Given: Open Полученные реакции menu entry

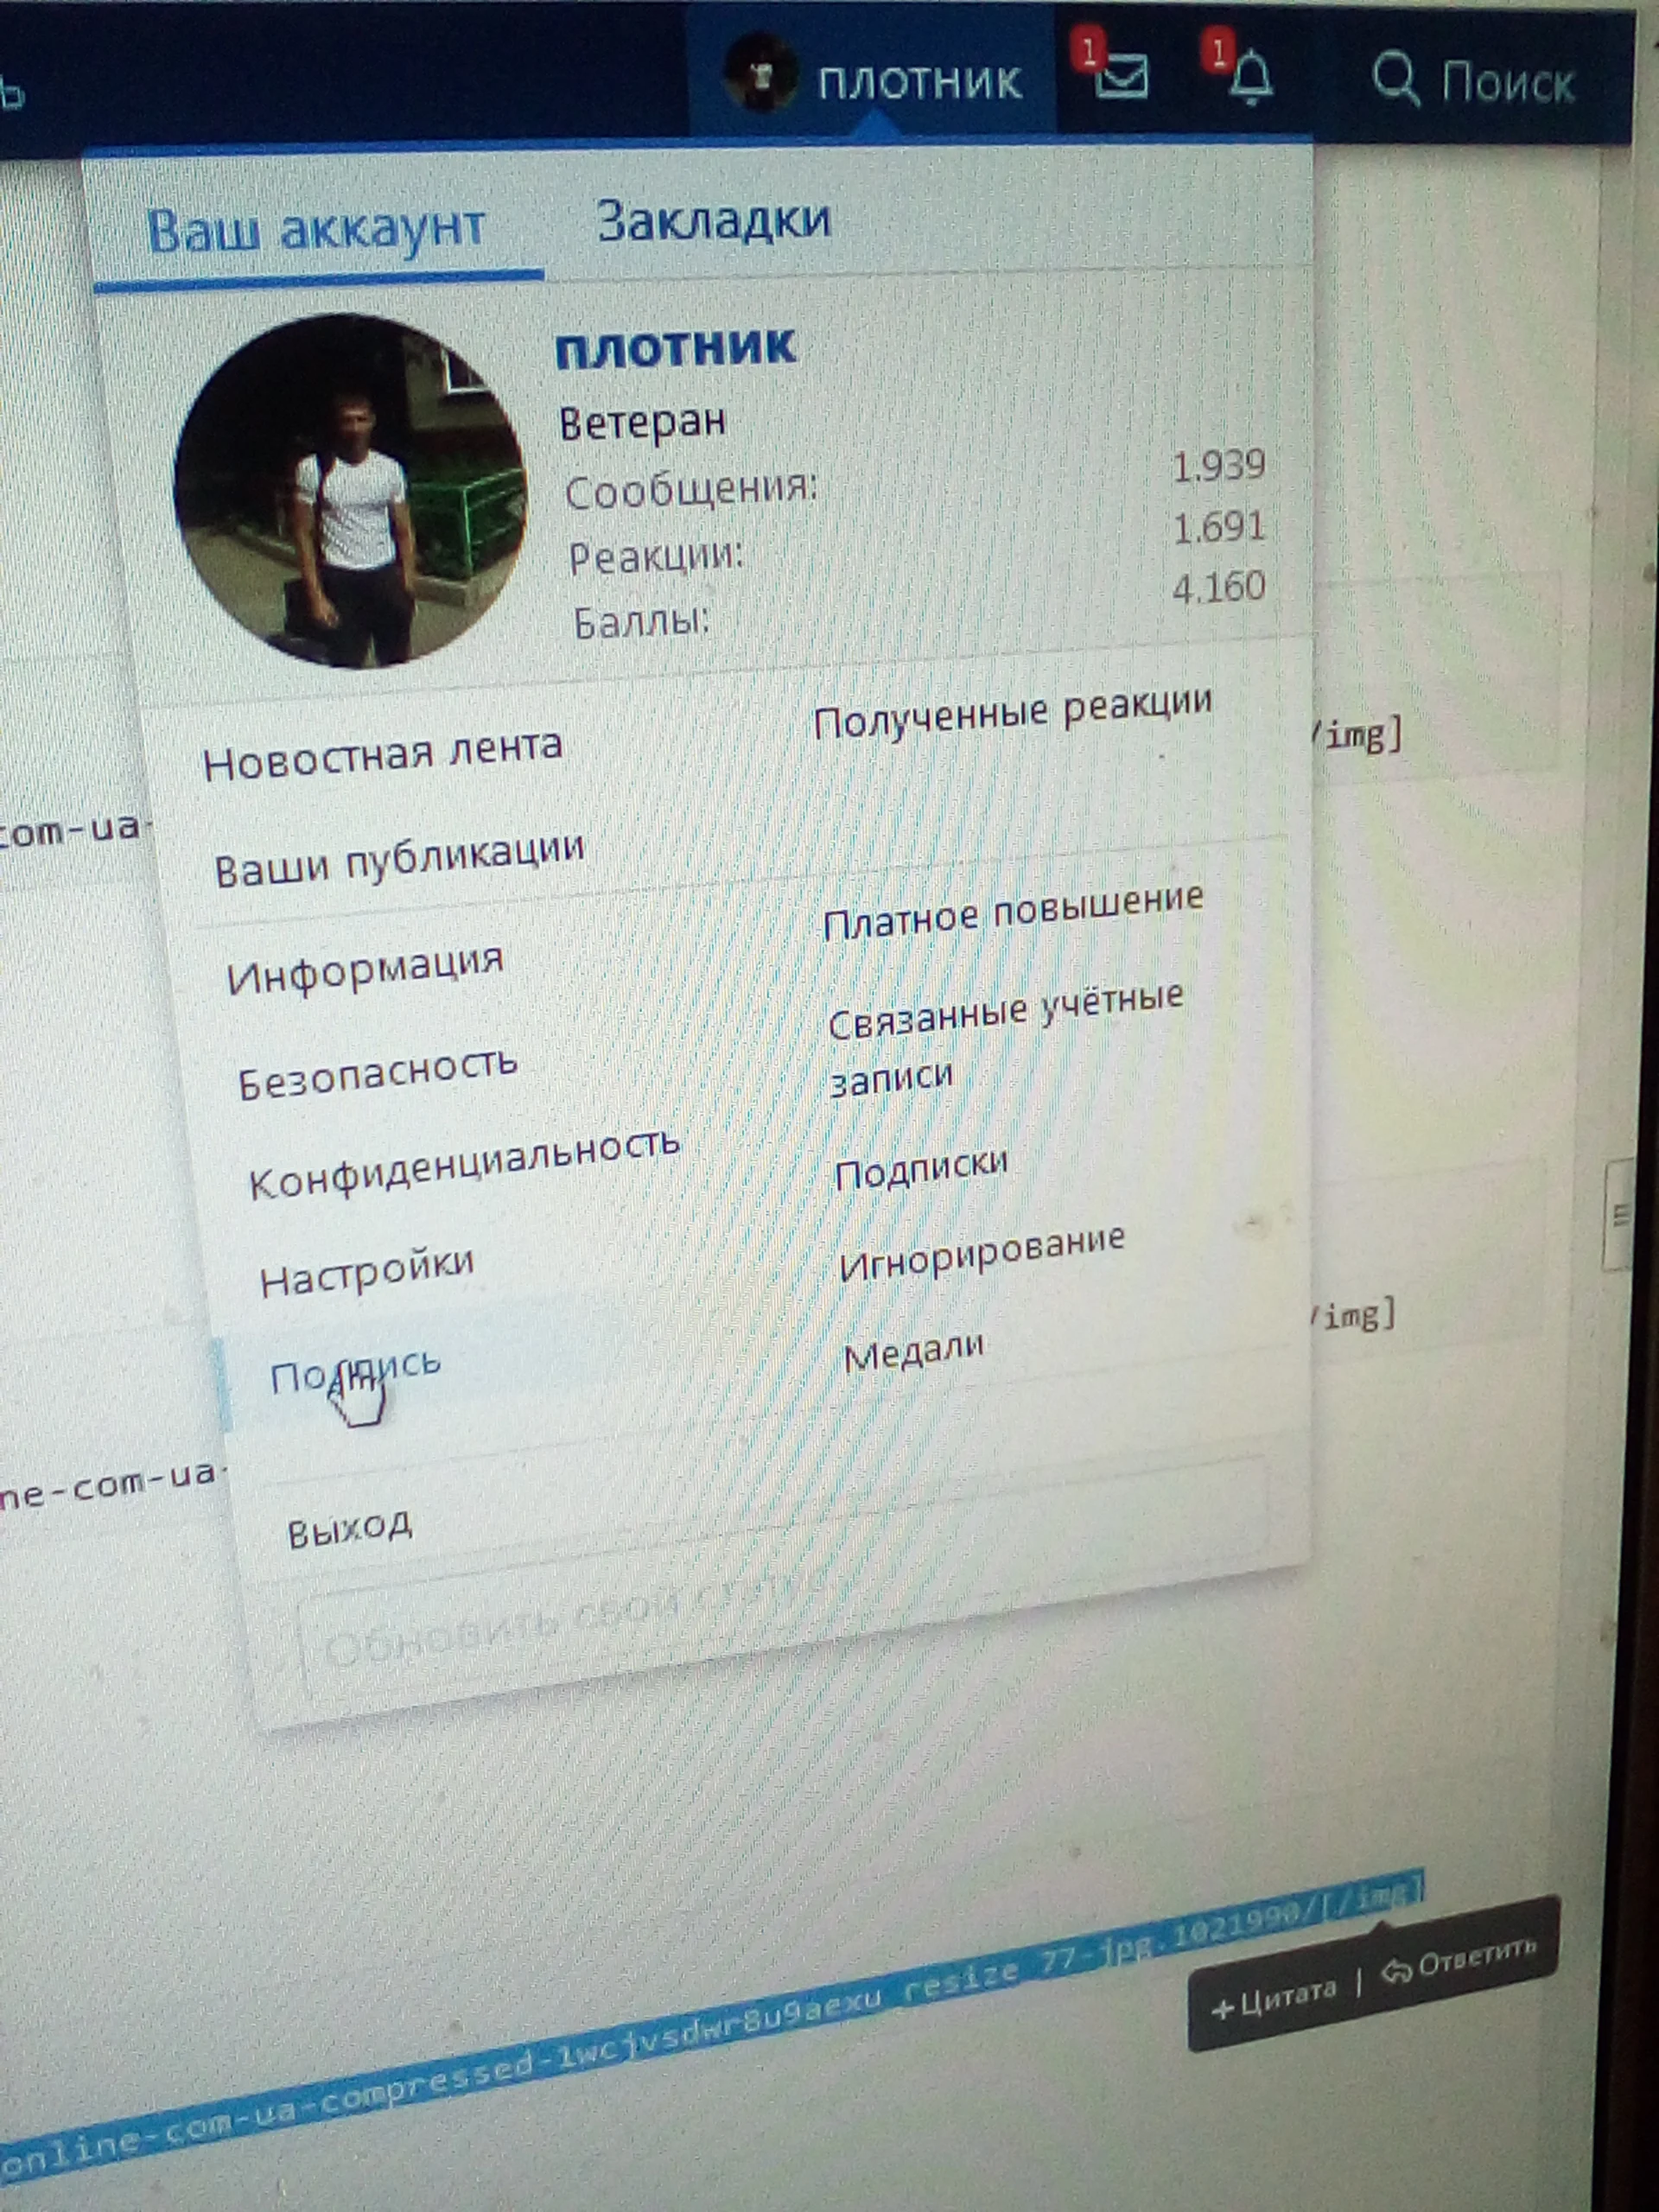Looking at the screenshot, I should point(1012,712).
